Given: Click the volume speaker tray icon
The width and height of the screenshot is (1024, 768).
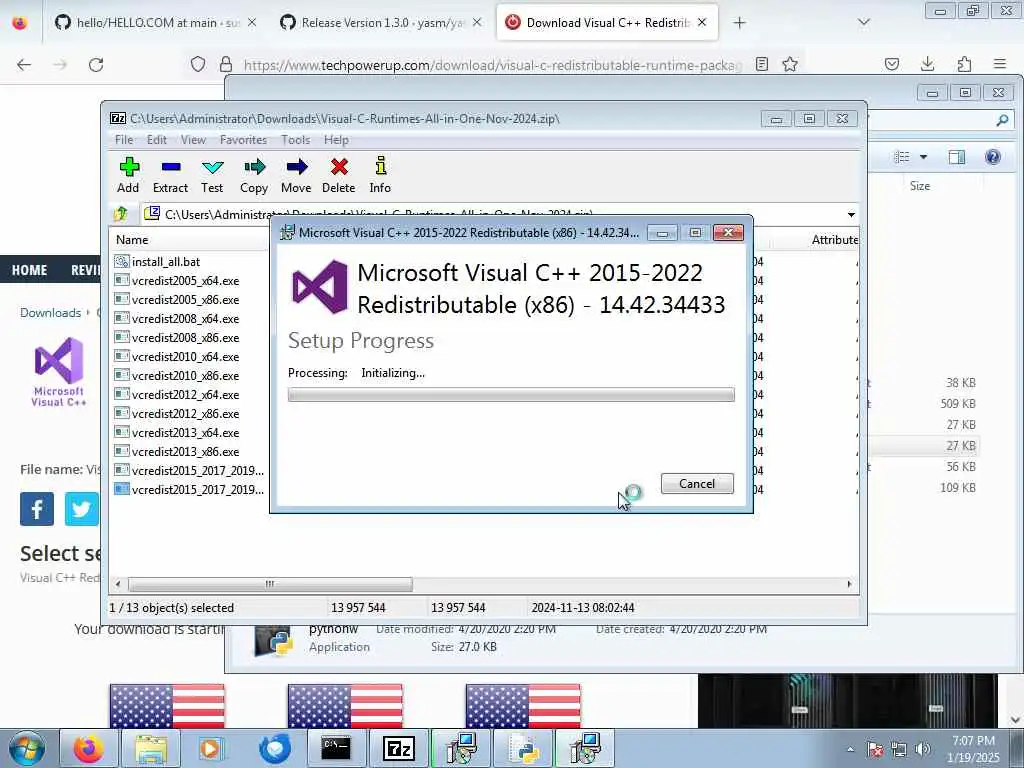Looking at the screenshot, I should [923, 748].
